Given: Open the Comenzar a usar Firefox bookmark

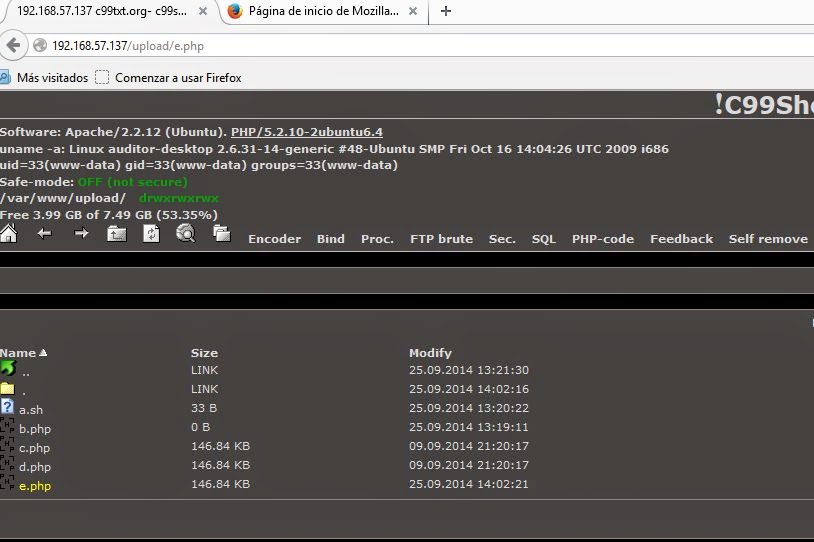Looking at the screenshot, I should pos(178,77).
